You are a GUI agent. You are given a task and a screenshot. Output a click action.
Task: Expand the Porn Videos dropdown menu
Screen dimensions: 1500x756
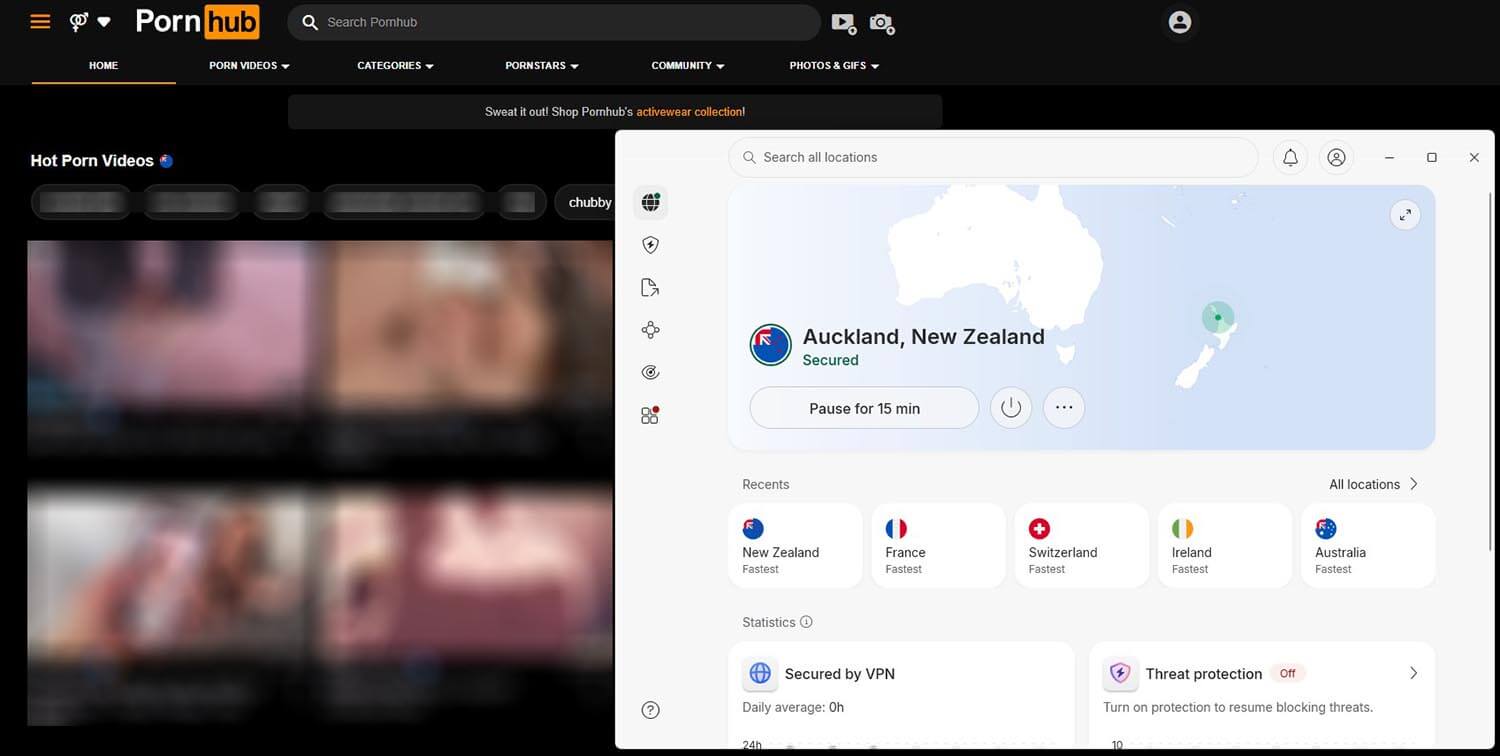coord(249,66)
